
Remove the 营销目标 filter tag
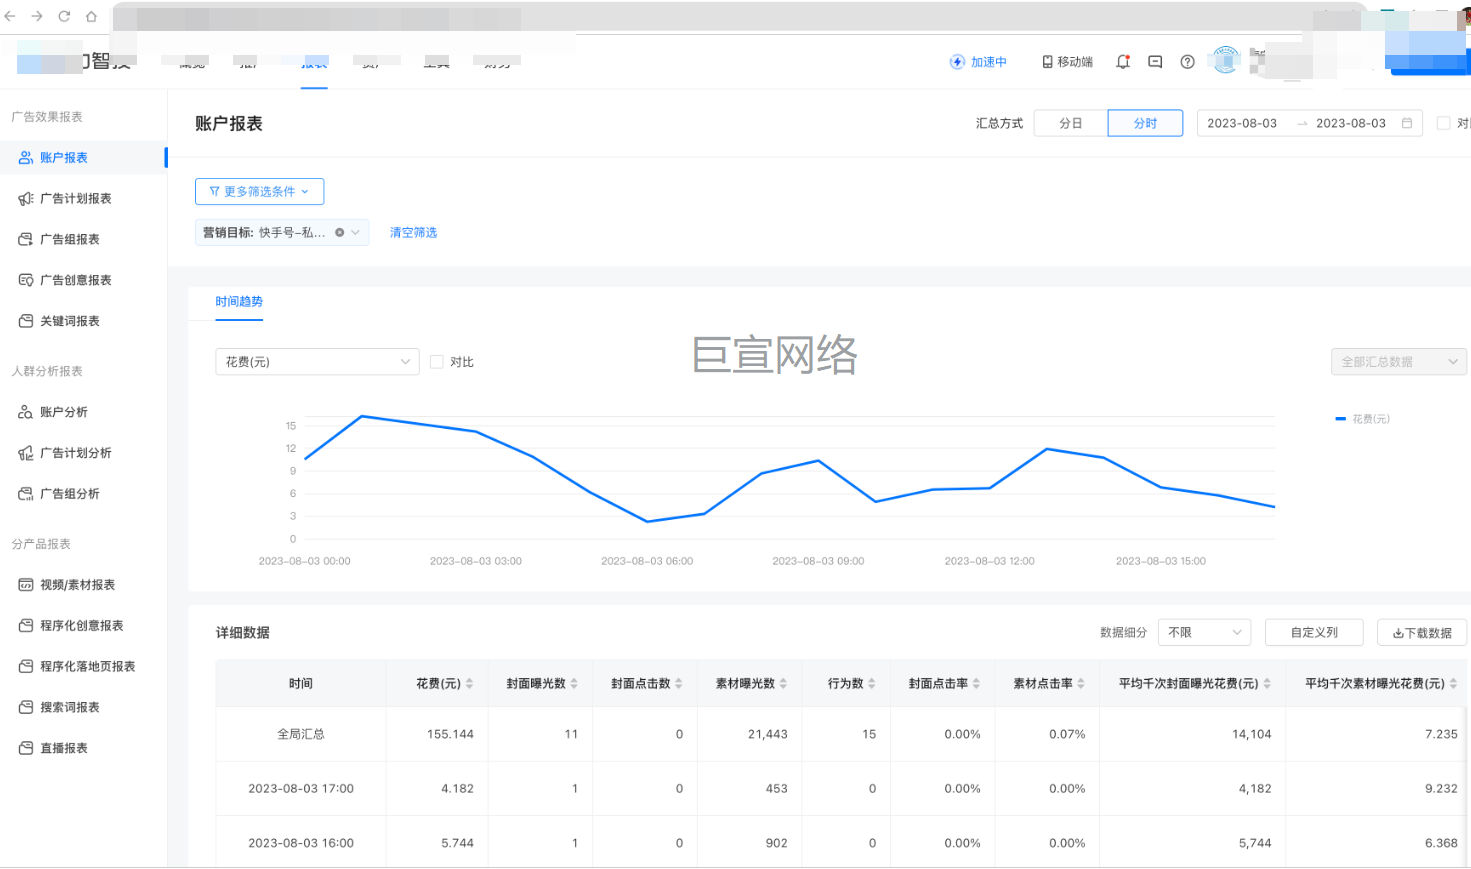click(340, 233)
